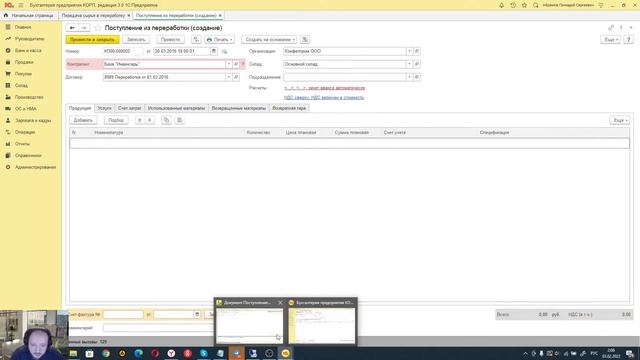Switch to Услуги tab
This screenshot has height=360, width=640.
point(104,108)
